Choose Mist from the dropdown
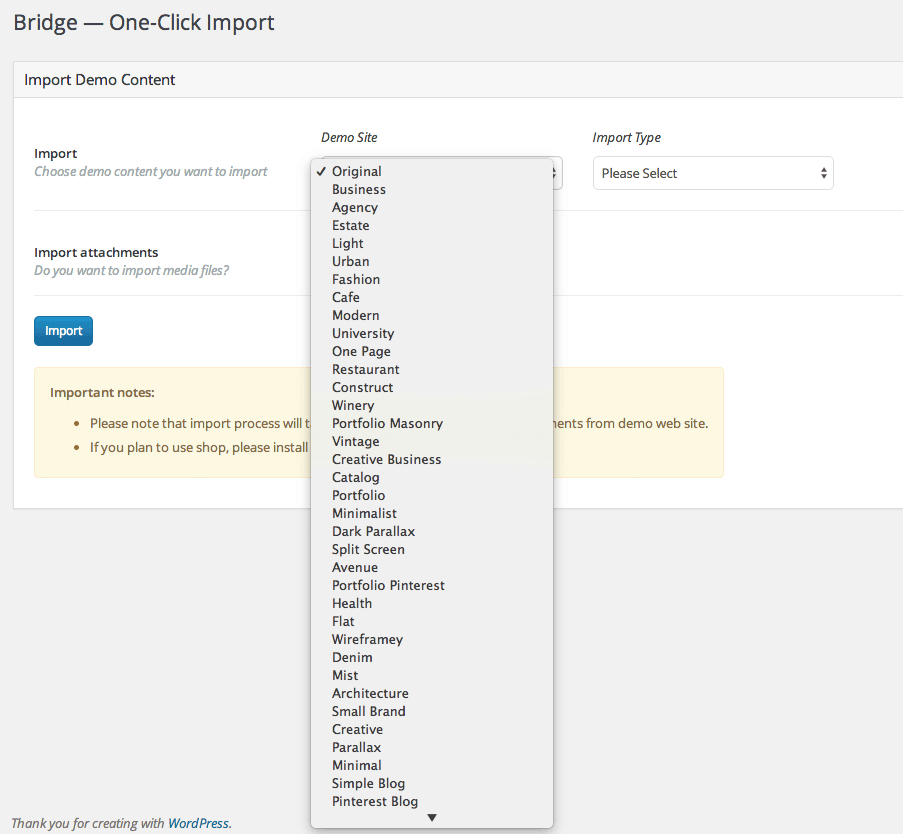 [x=431, y=676]
